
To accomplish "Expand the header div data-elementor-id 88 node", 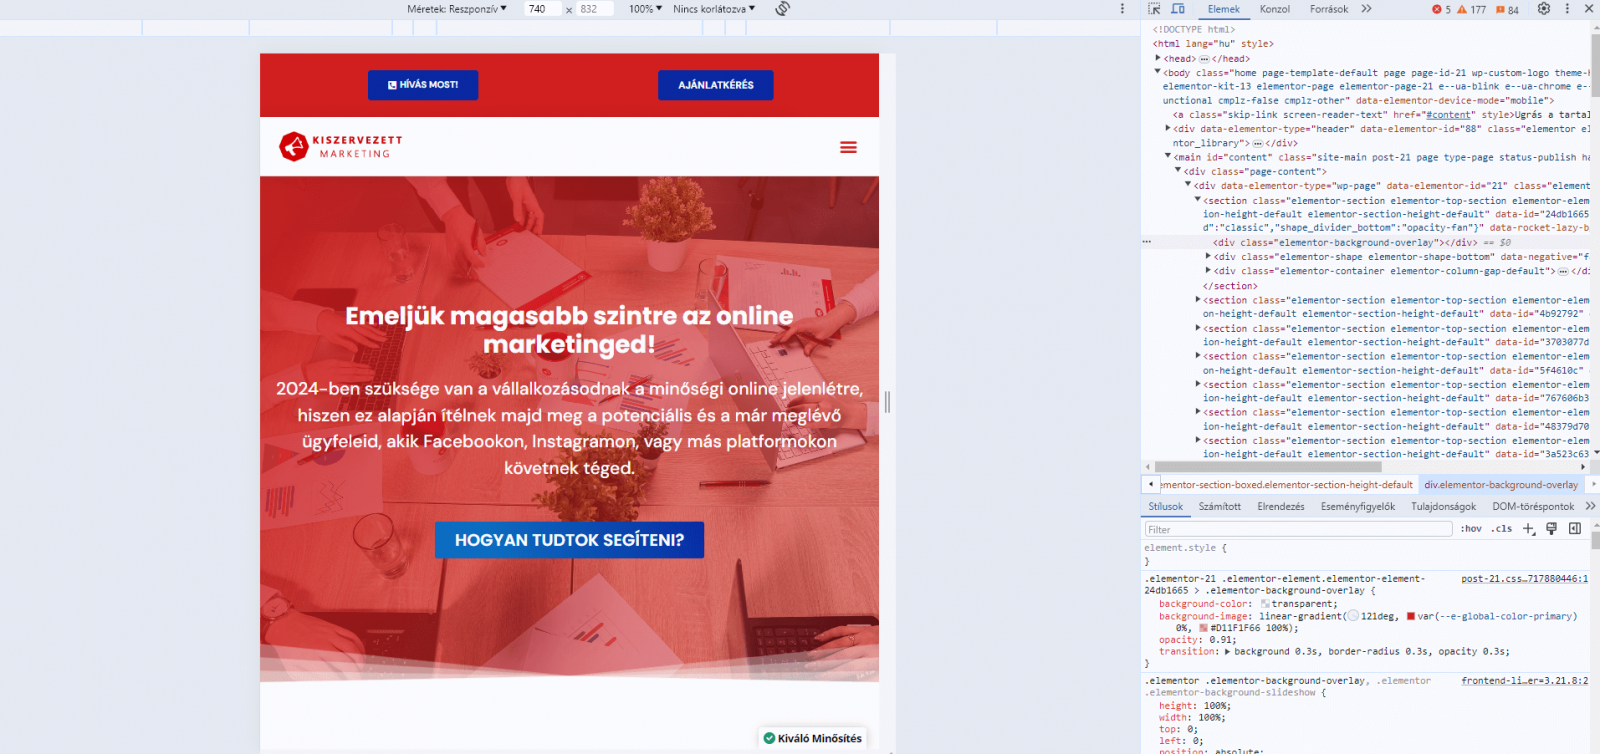I will coord(1168,128).
